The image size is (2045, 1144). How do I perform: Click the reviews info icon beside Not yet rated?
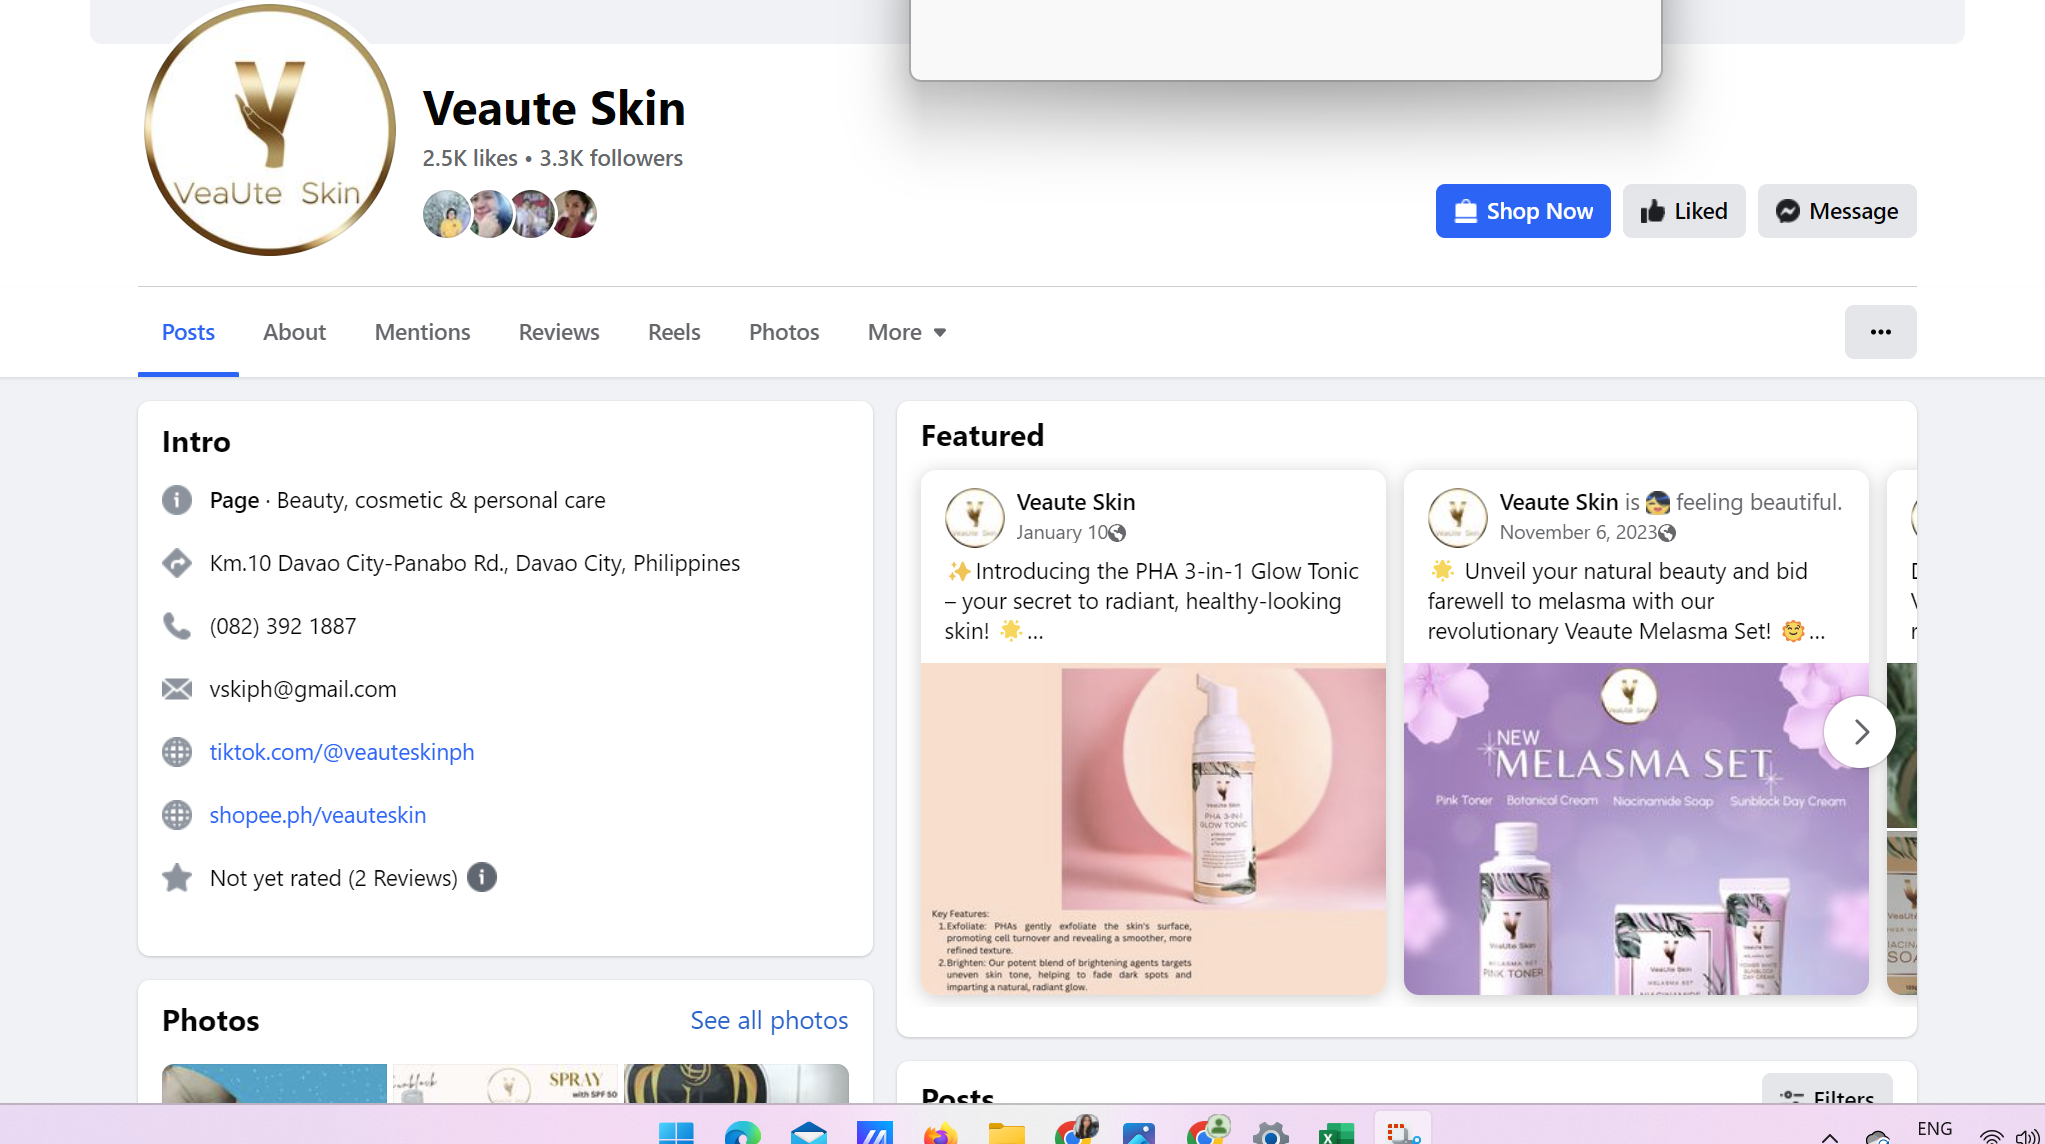(x=482, y=877)
